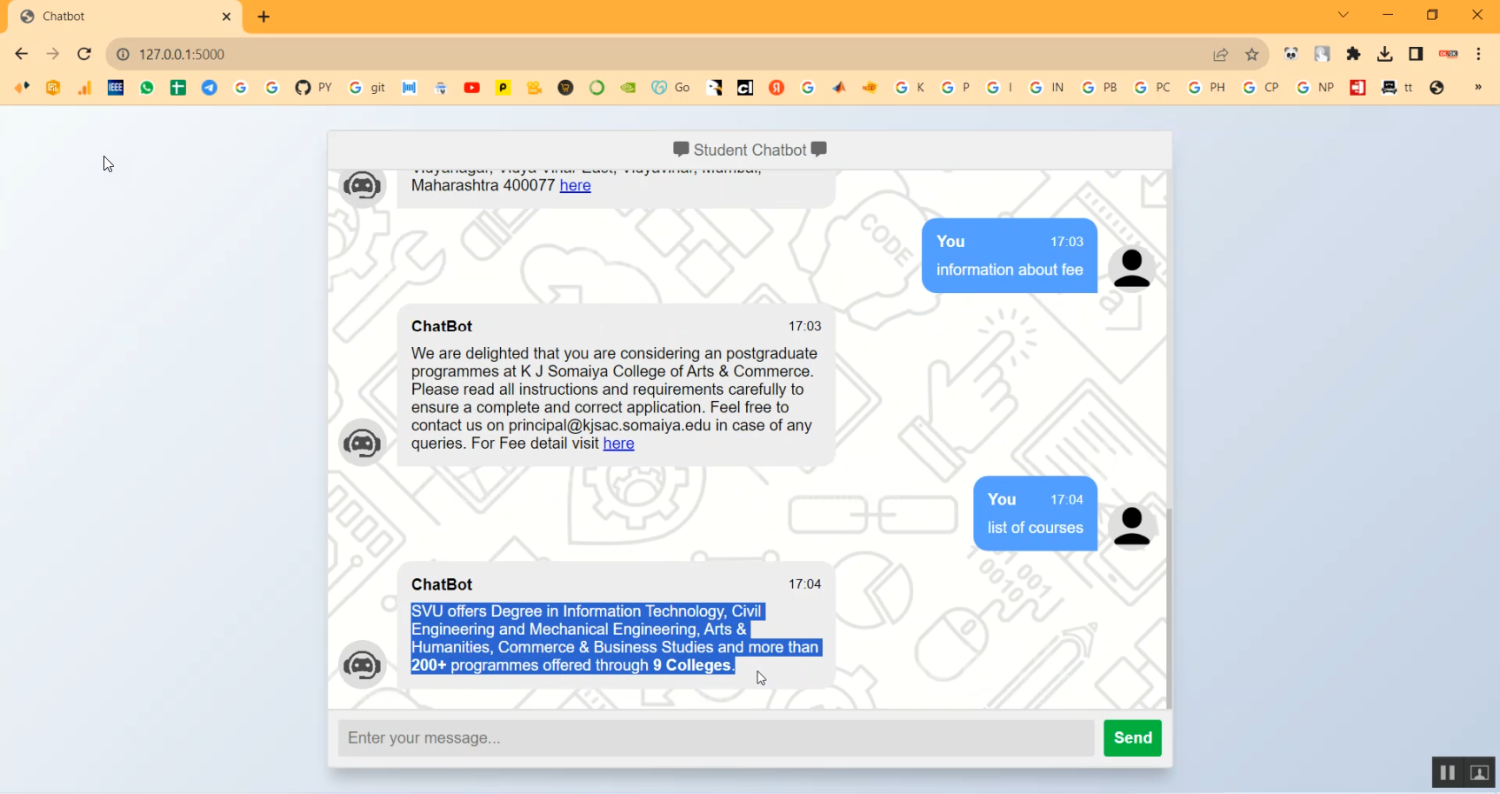Click the bot avatar beside the fee reply
Screen dimensions: 1500x794
(362, 443)
